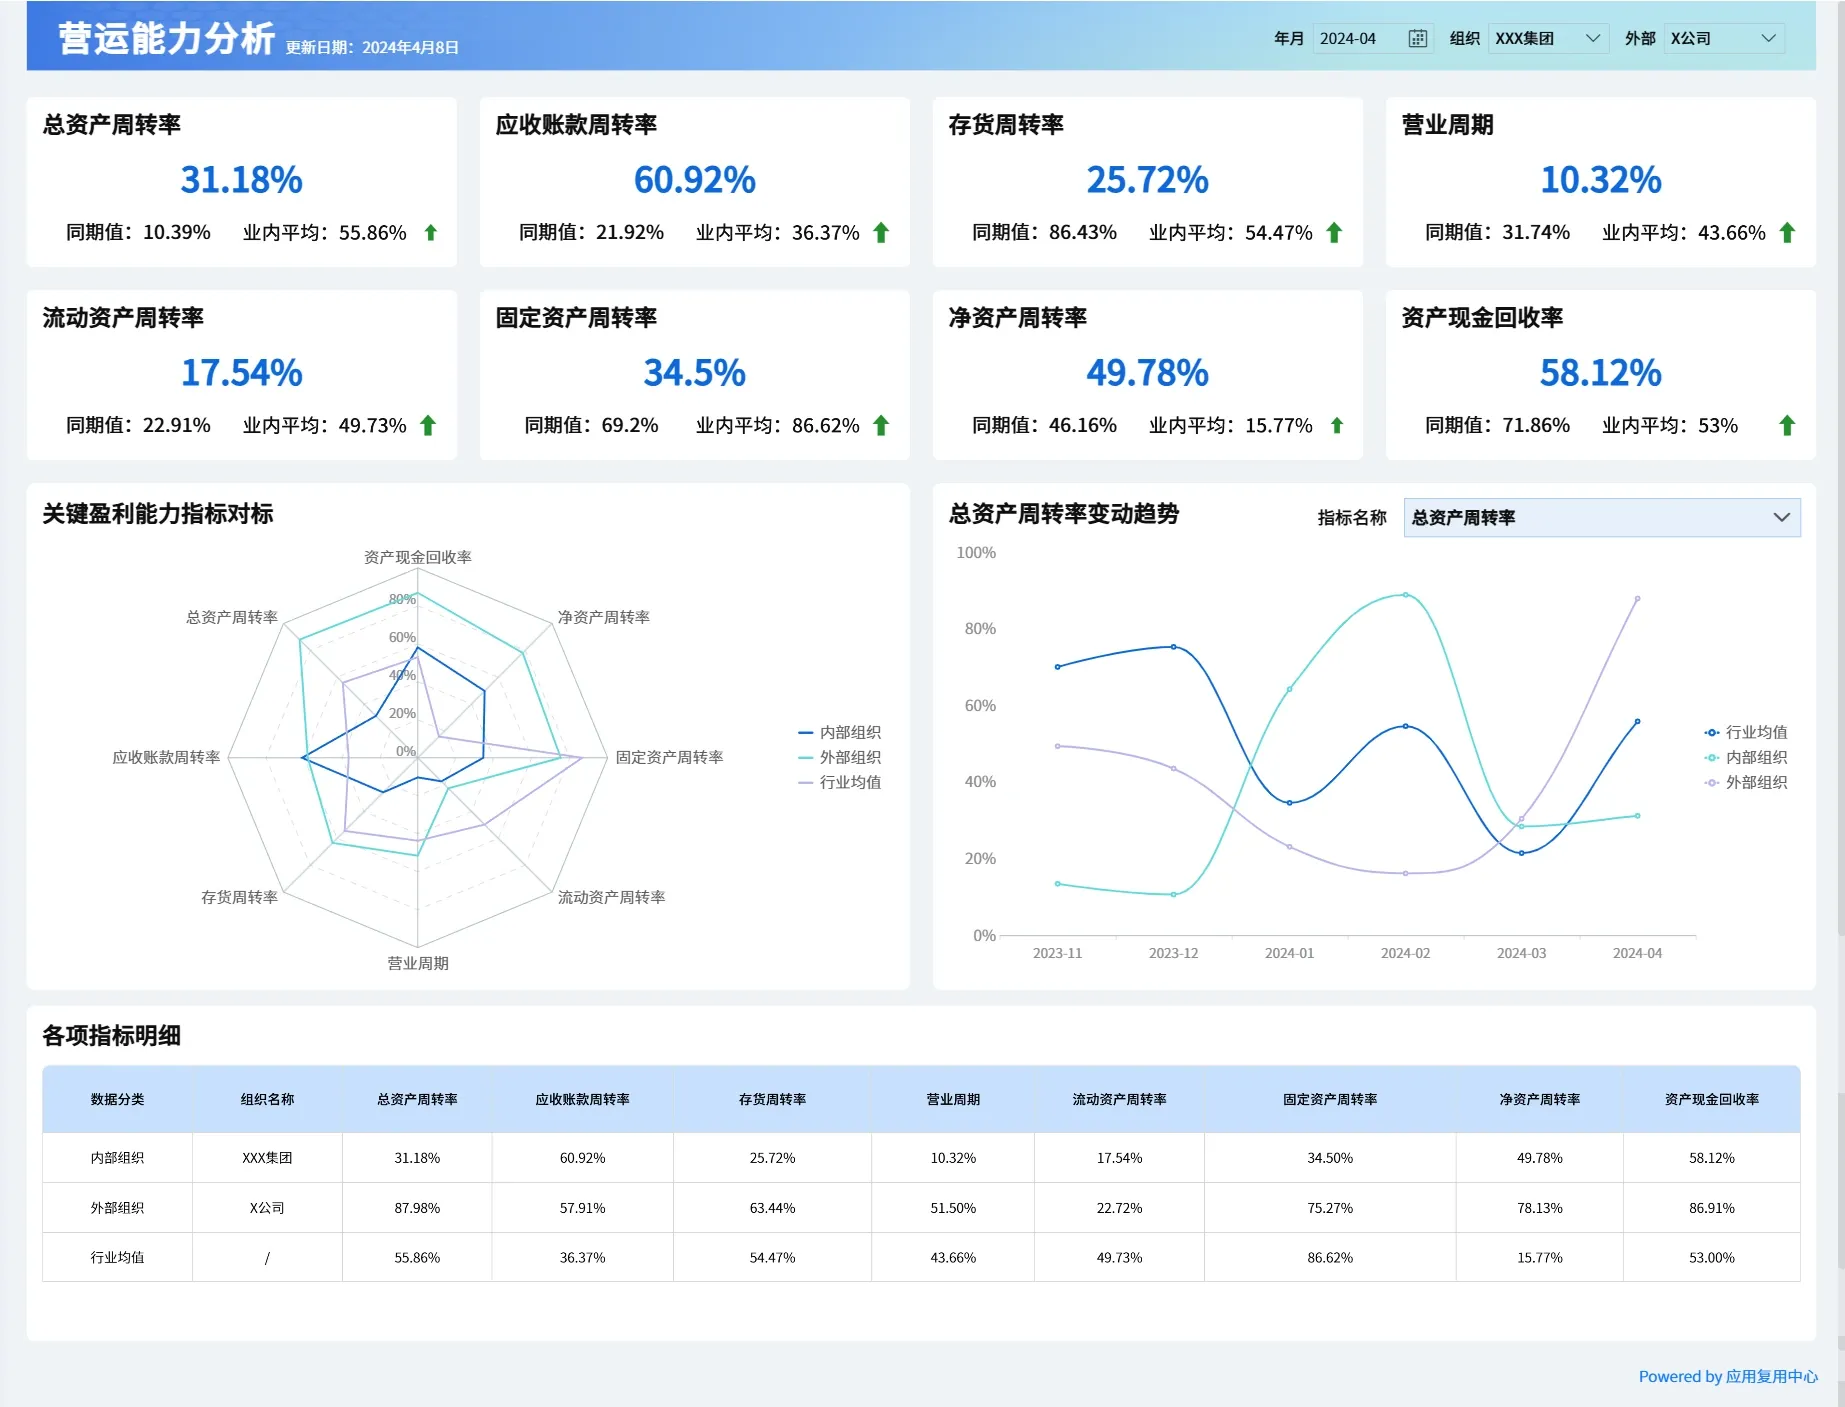Click 业内平均：53% in 资产现金回收率 card

pos(1670,426)
